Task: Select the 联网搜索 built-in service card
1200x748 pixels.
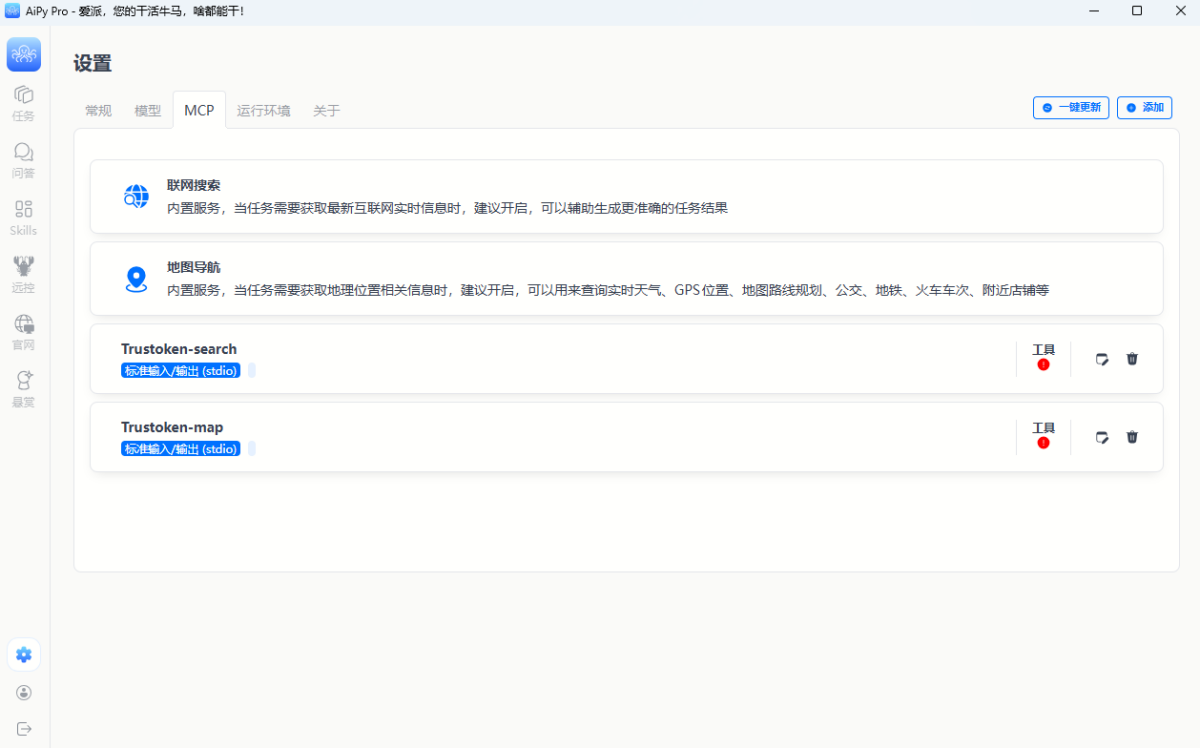Action: [x=626, y=197]
